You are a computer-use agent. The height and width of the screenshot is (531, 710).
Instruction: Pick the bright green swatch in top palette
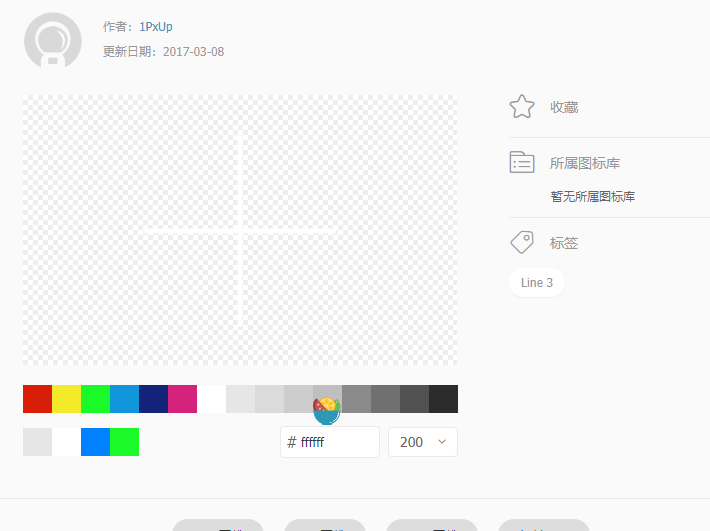click(96, 399)
